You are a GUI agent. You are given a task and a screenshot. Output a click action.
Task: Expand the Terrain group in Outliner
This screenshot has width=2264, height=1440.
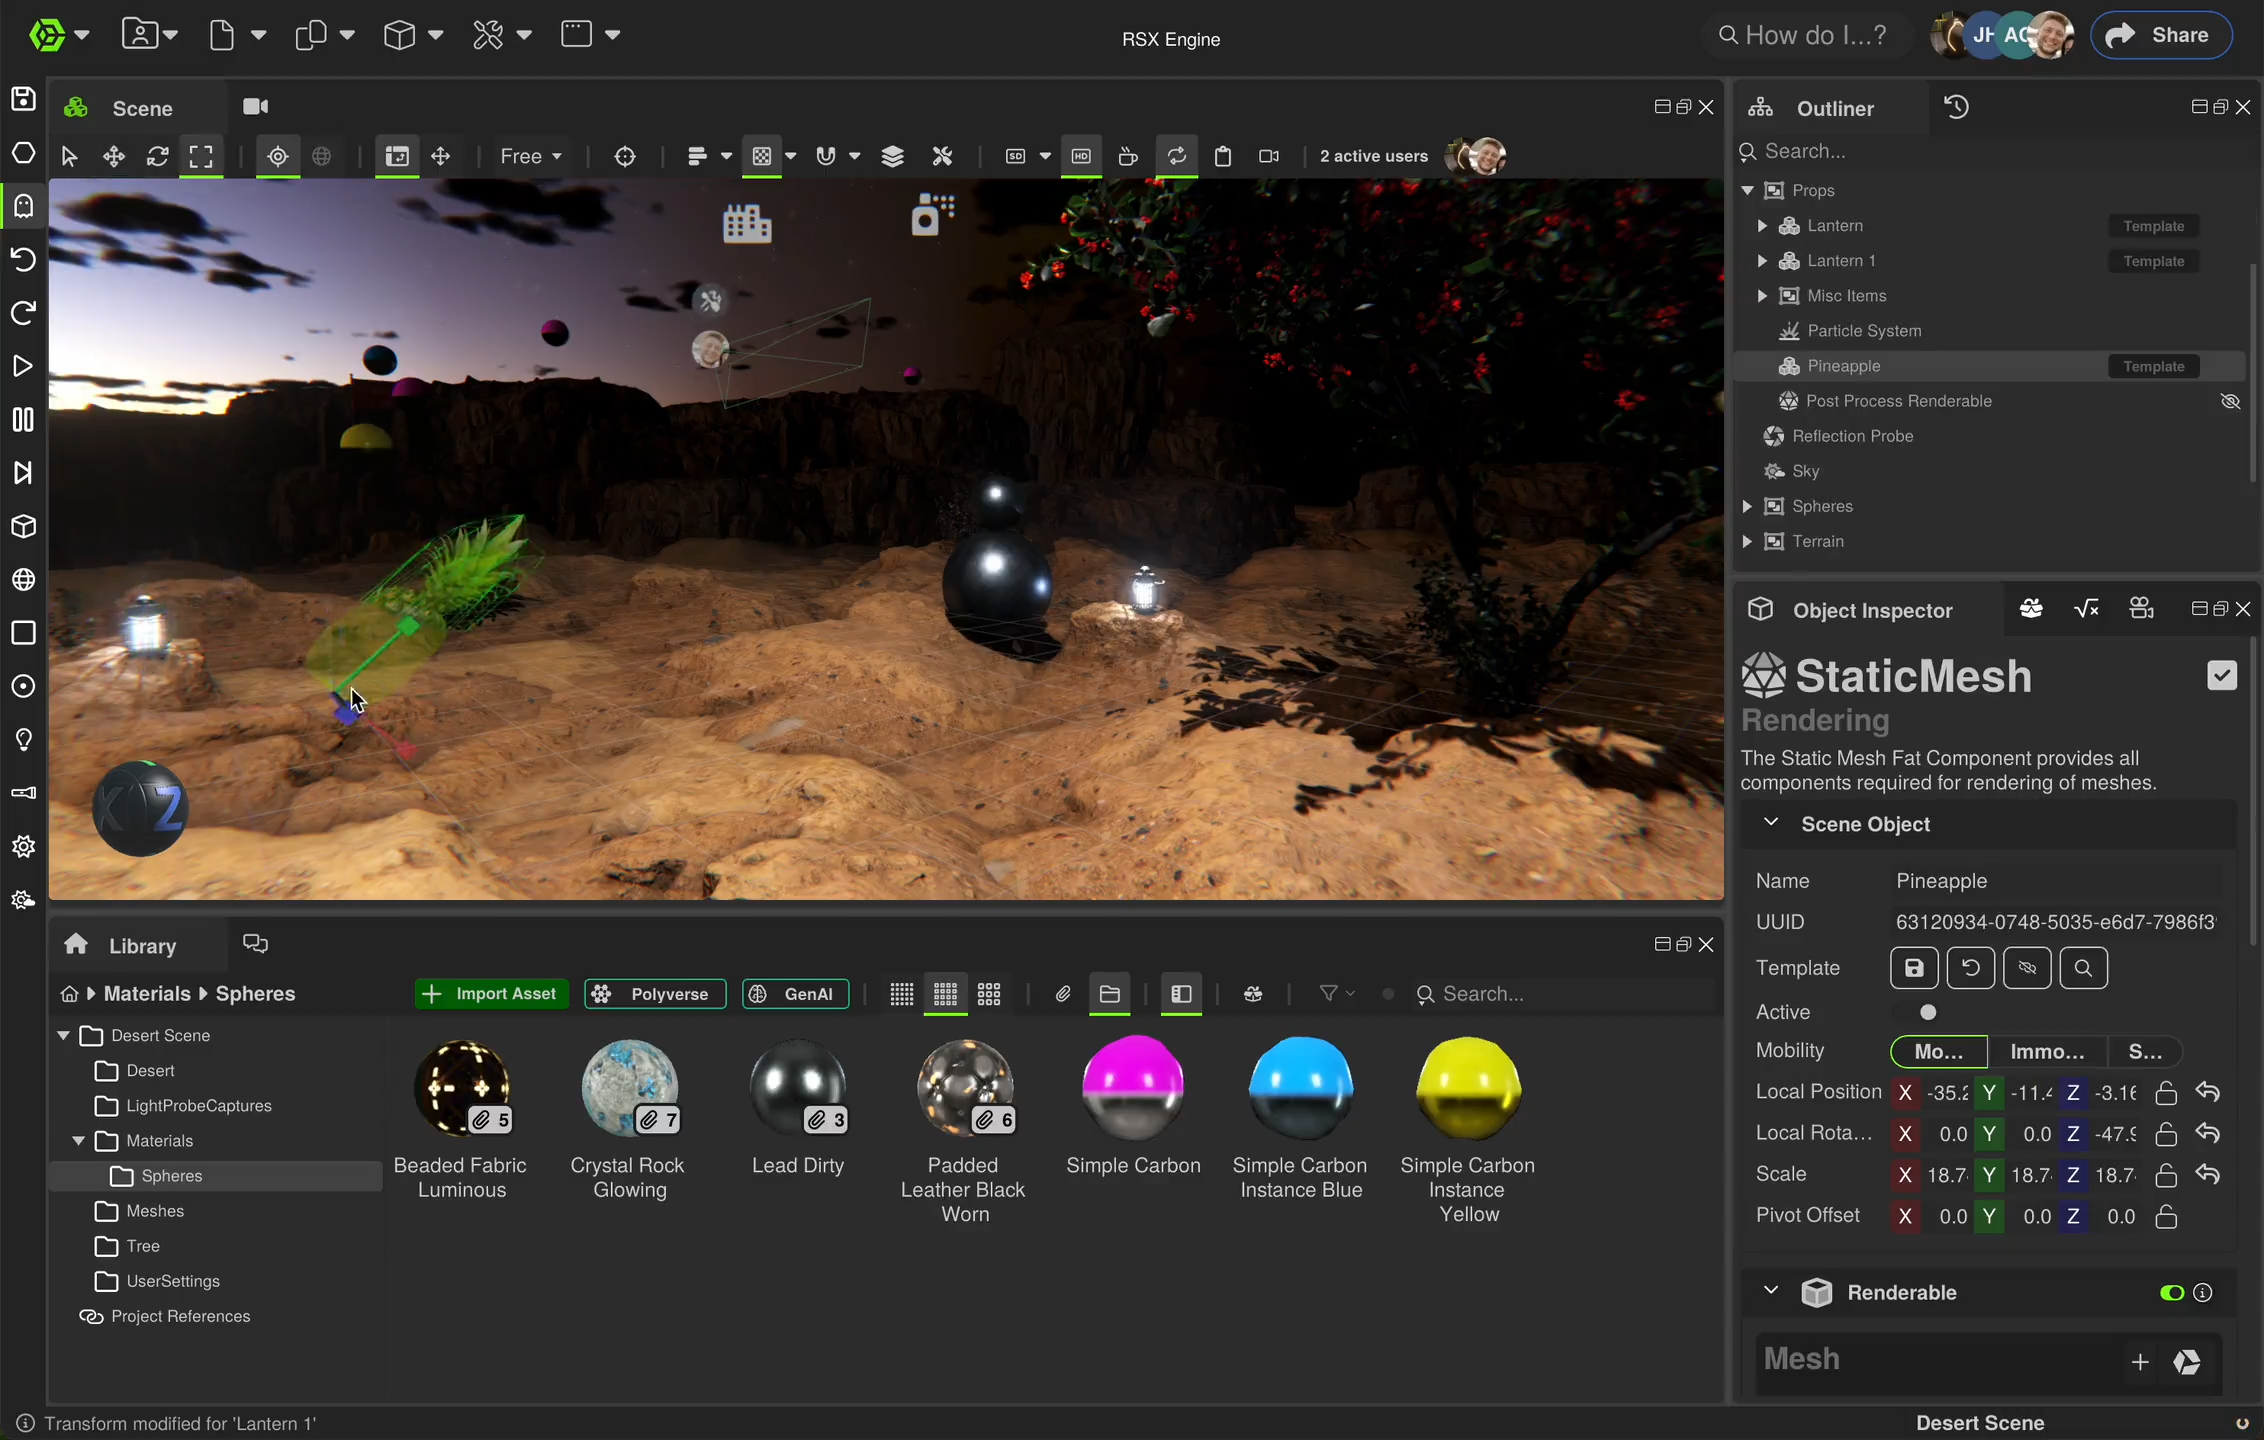pyautogui.click(x=1747, y=541)
